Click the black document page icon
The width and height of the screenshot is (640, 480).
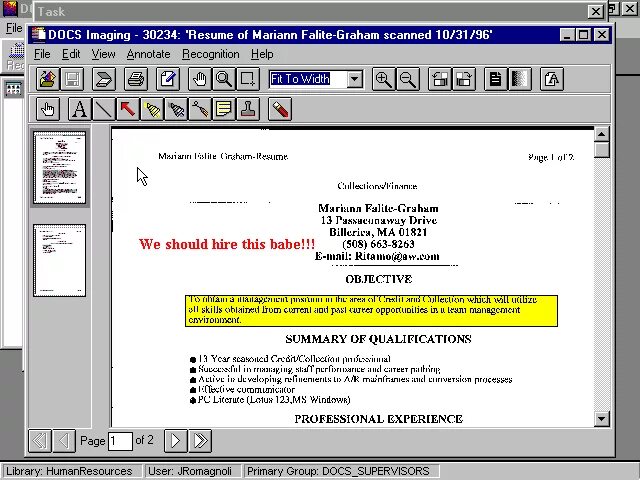pos(496,79)
